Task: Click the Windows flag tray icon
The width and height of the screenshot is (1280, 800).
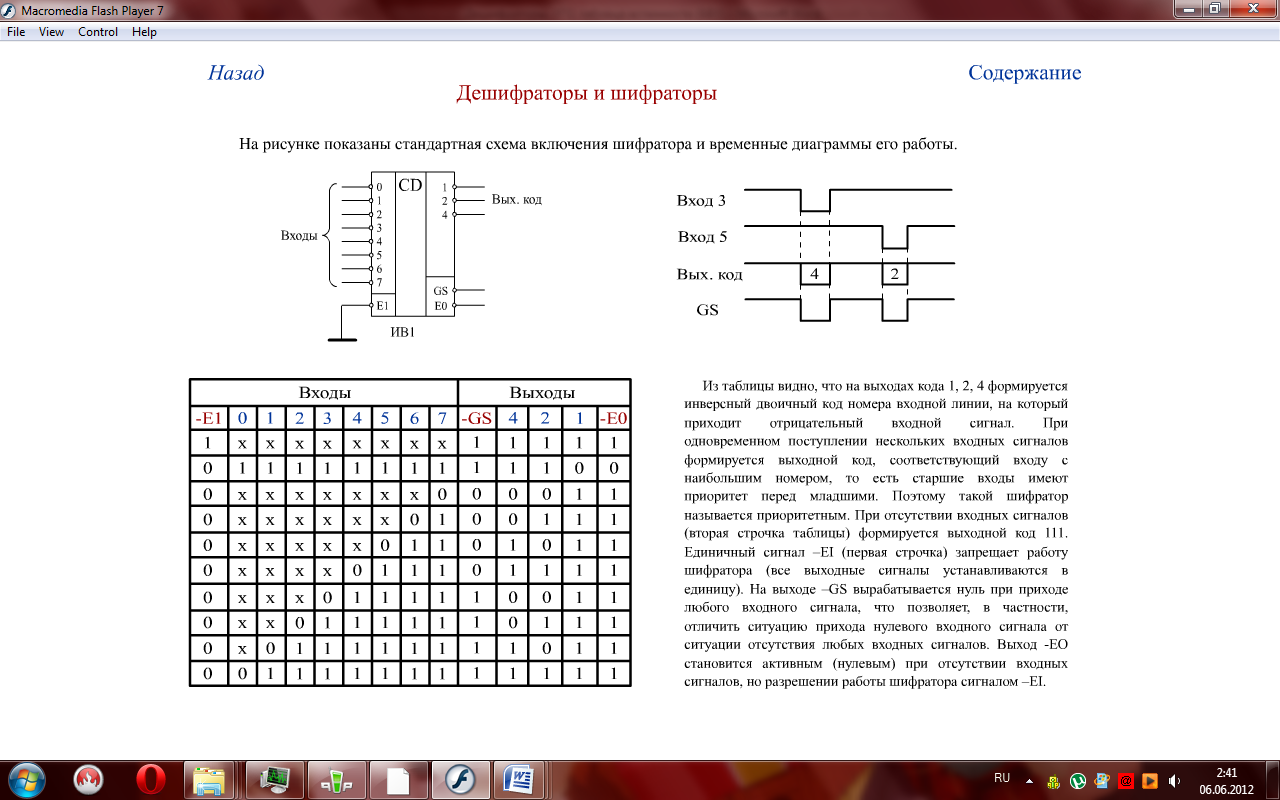Action: [1102, 781]
